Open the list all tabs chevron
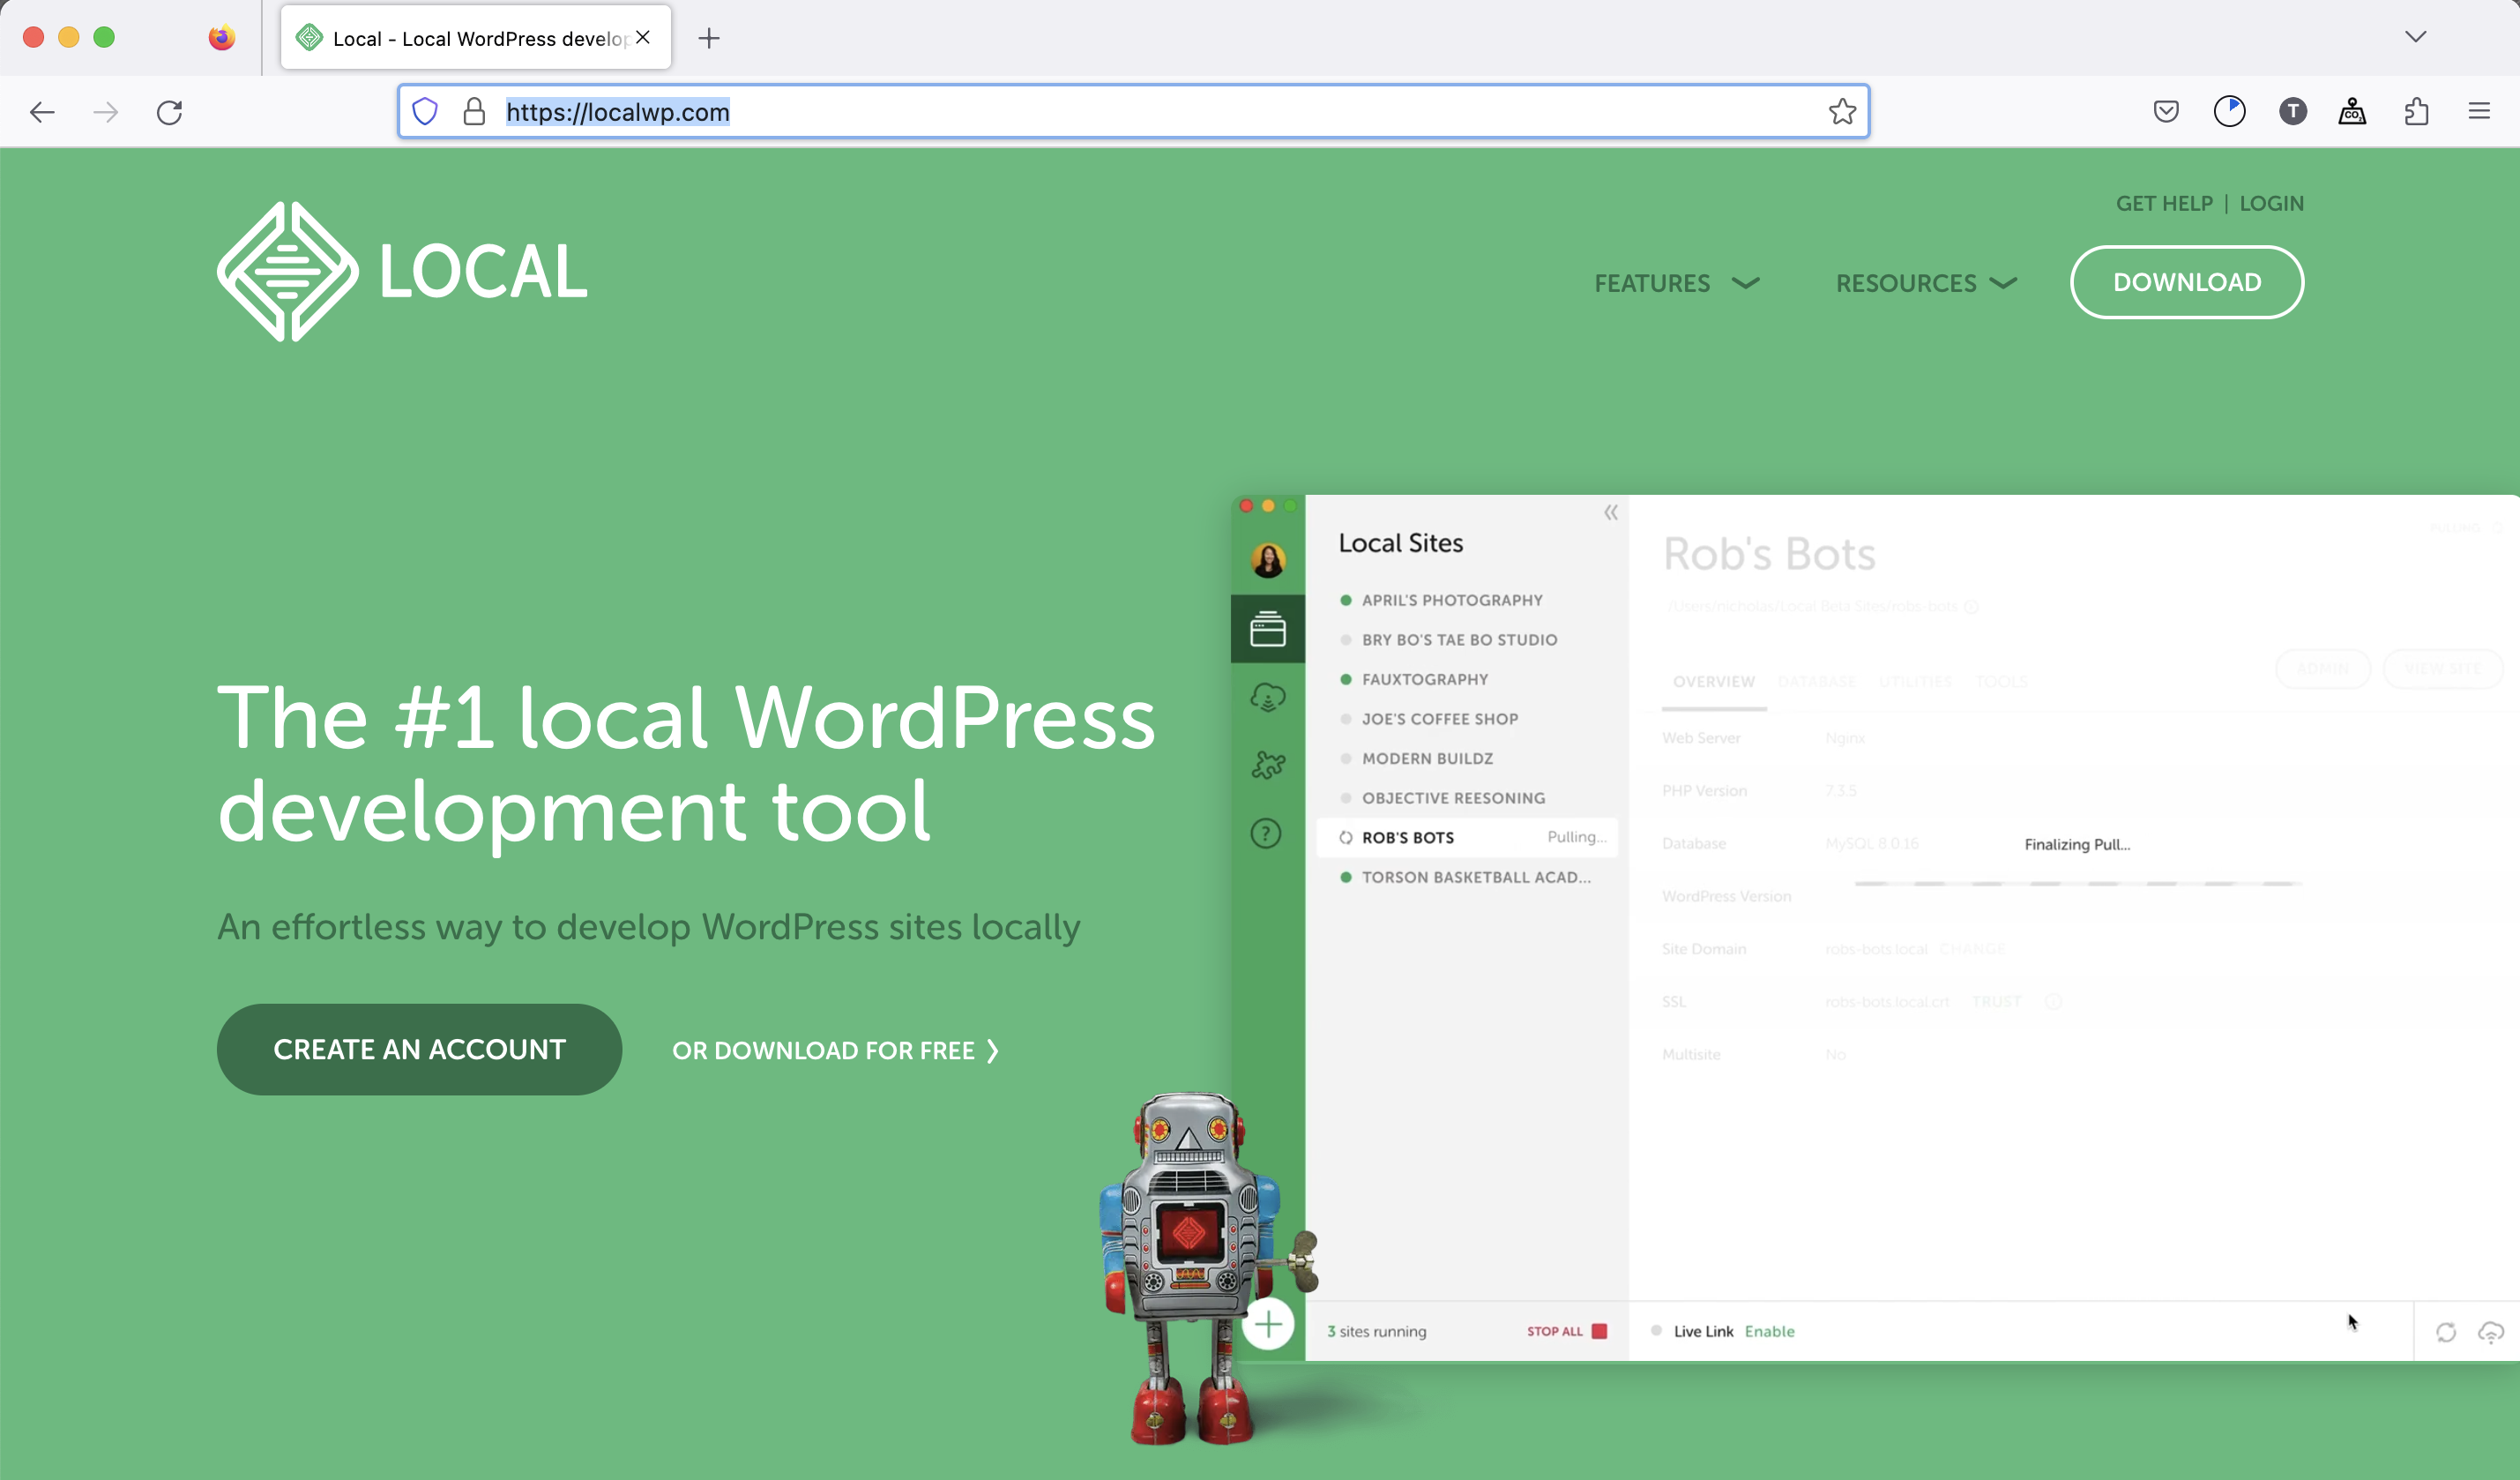Screen dimensions: 2520x1480 (2416, 37)
